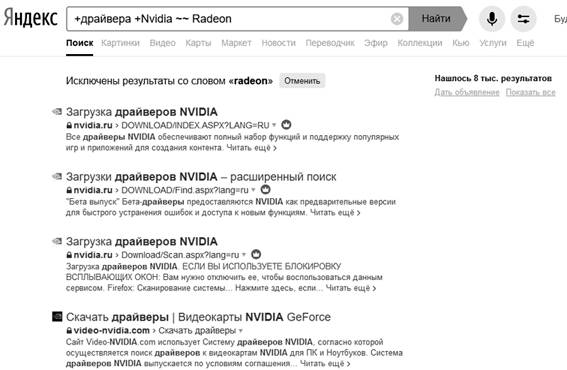The width and height of the screenshot is (567, 370).
Task: Open Загрузки драйверов NVIDIA – расширенный поиск result
Action: tap(201, 177)
